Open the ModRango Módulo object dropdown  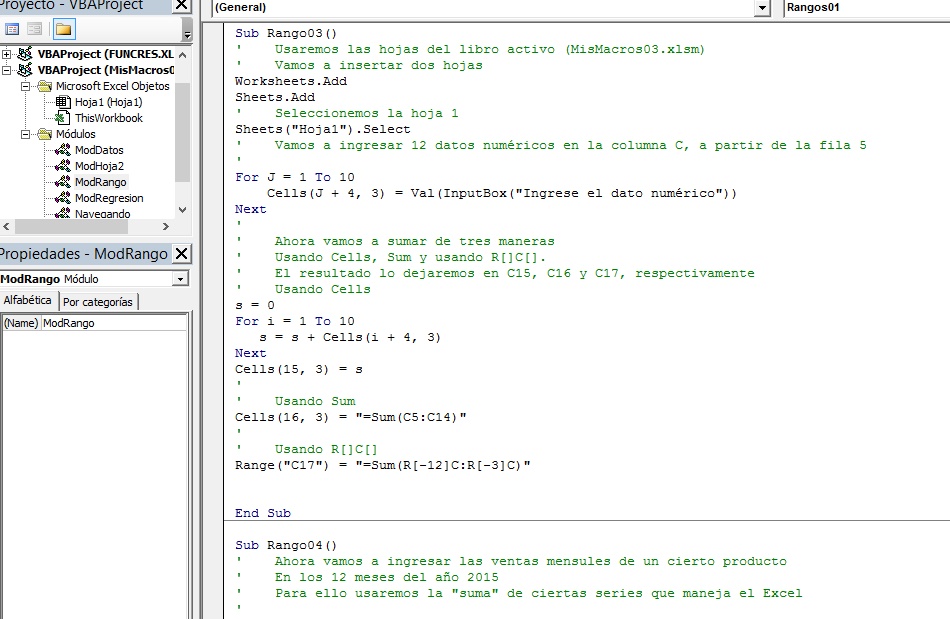[180, 279]
